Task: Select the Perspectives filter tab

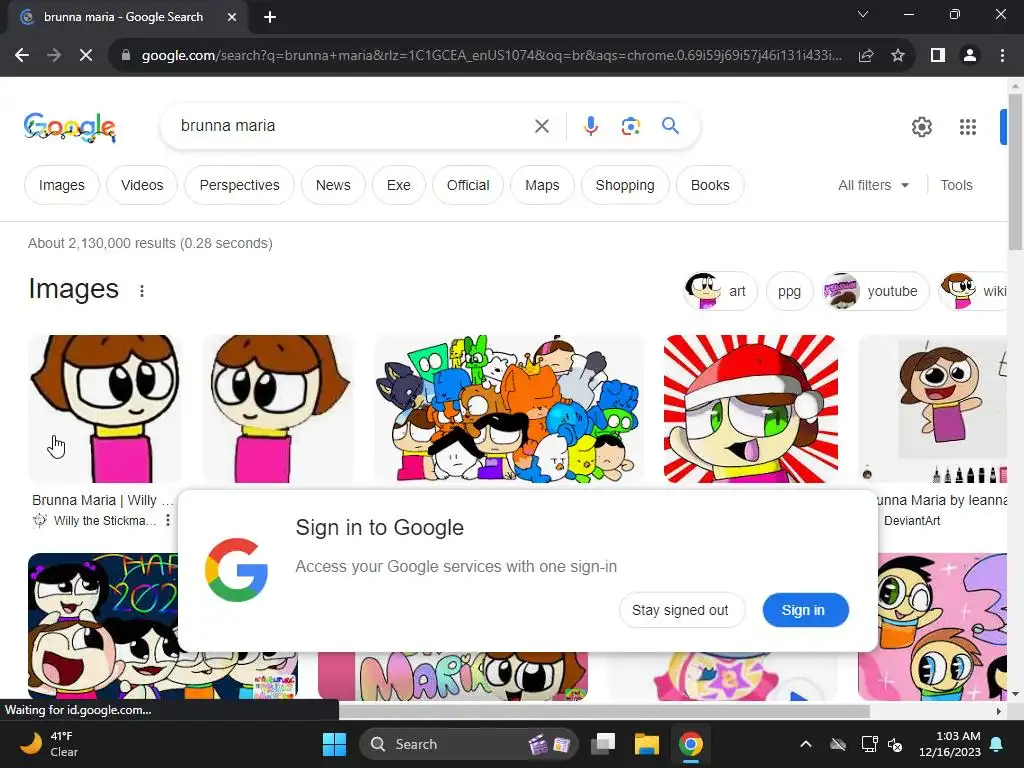Action: (x=239, y=185)
